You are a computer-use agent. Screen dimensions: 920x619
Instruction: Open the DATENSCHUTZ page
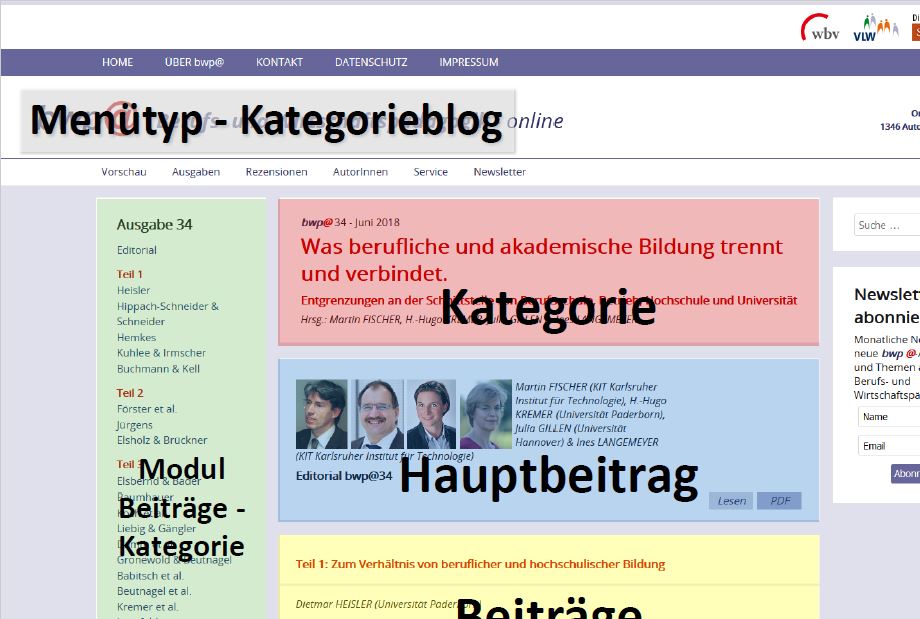pos(370,62)
